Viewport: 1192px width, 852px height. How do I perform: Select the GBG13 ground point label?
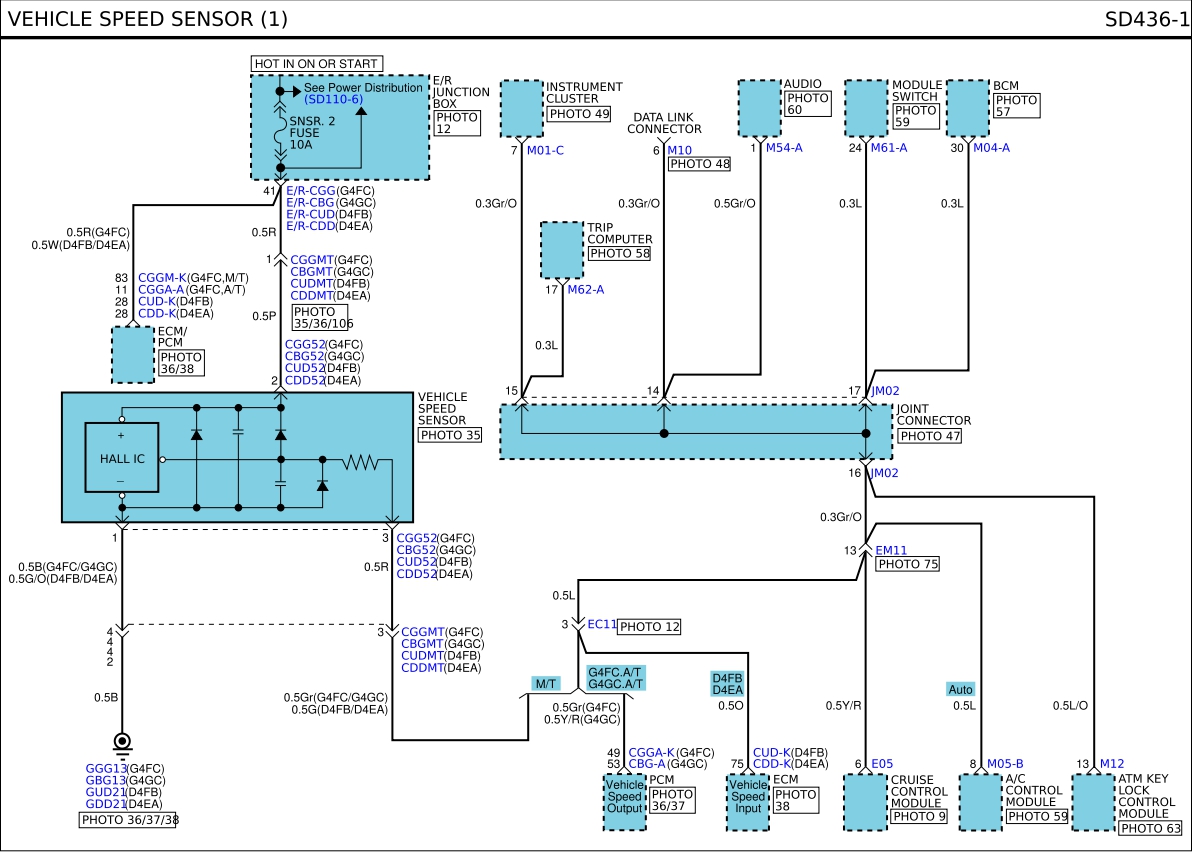point(106,781)
